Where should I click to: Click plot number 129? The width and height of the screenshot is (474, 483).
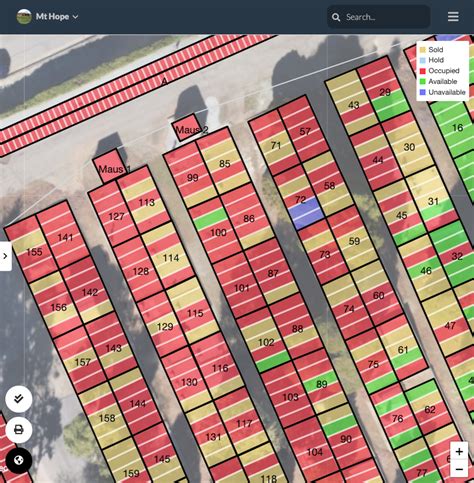pos(165,327)
